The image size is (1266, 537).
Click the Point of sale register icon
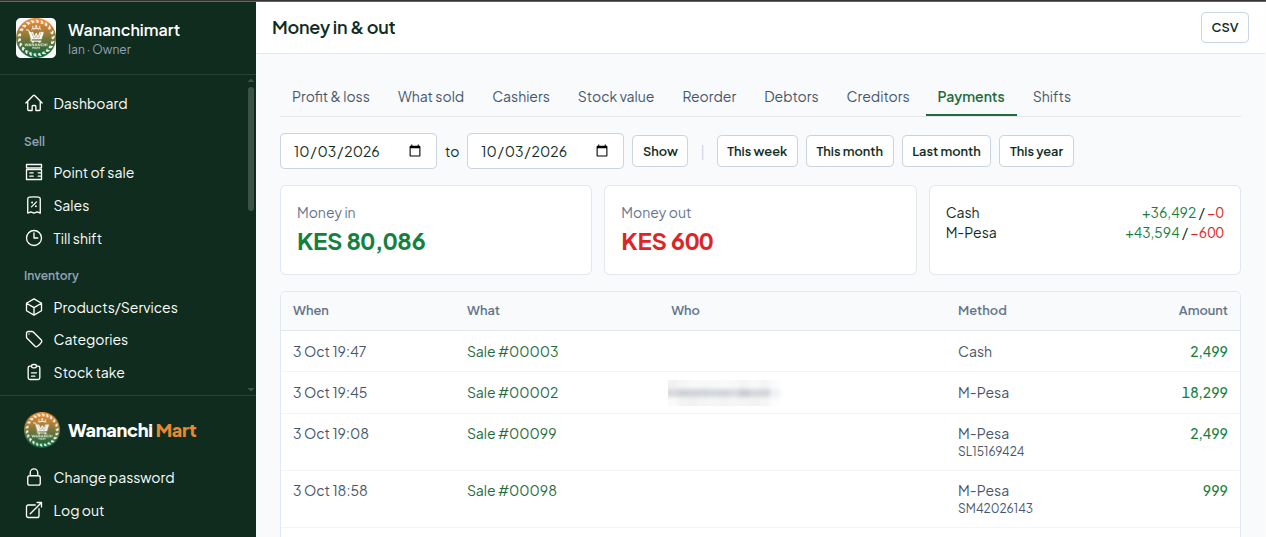pyautogui.click(x=34, y=173)
